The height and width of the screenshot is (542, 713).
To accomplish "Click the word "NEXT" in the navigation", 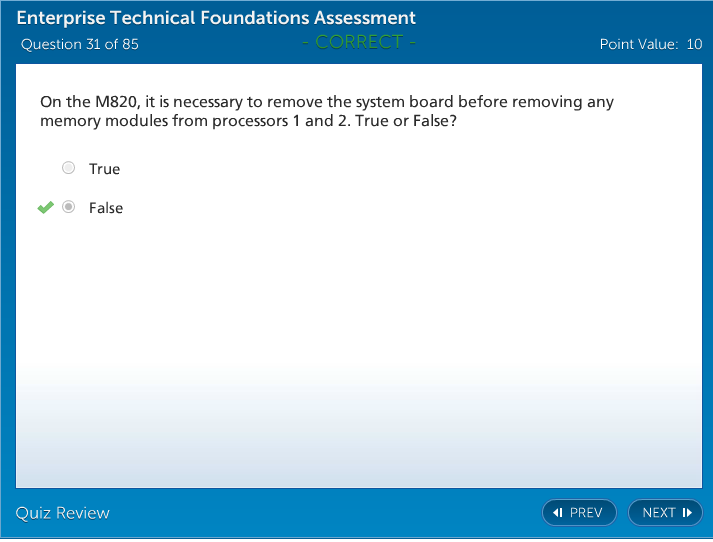I will [659, 513].
